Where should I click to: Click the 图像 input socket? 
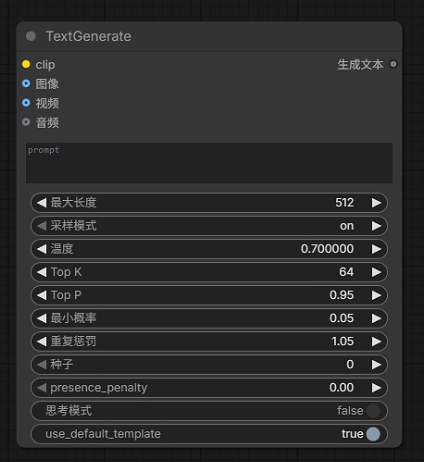[x=26, y=83]
